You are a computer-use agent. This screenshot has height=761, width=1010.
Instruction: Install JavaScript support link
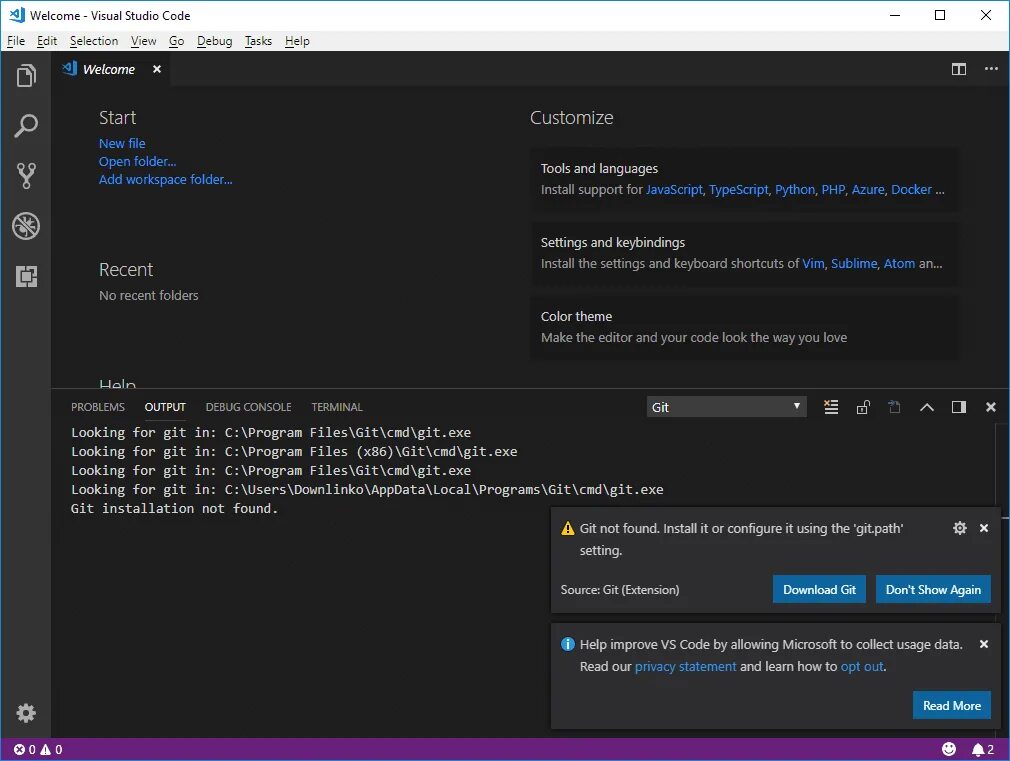(674, 189)
